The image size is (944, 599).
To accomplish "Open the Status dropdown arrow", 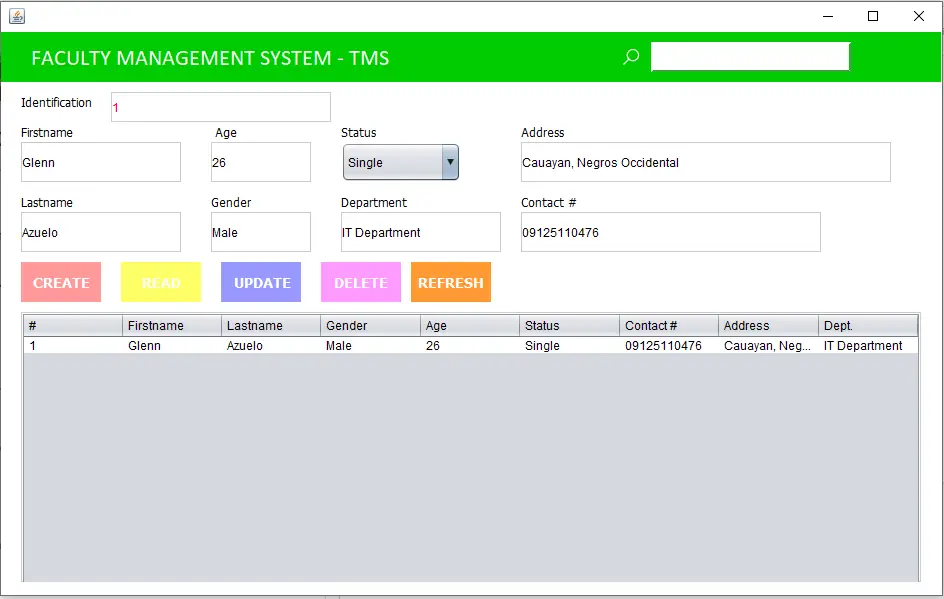I will (x=450, y=162).
